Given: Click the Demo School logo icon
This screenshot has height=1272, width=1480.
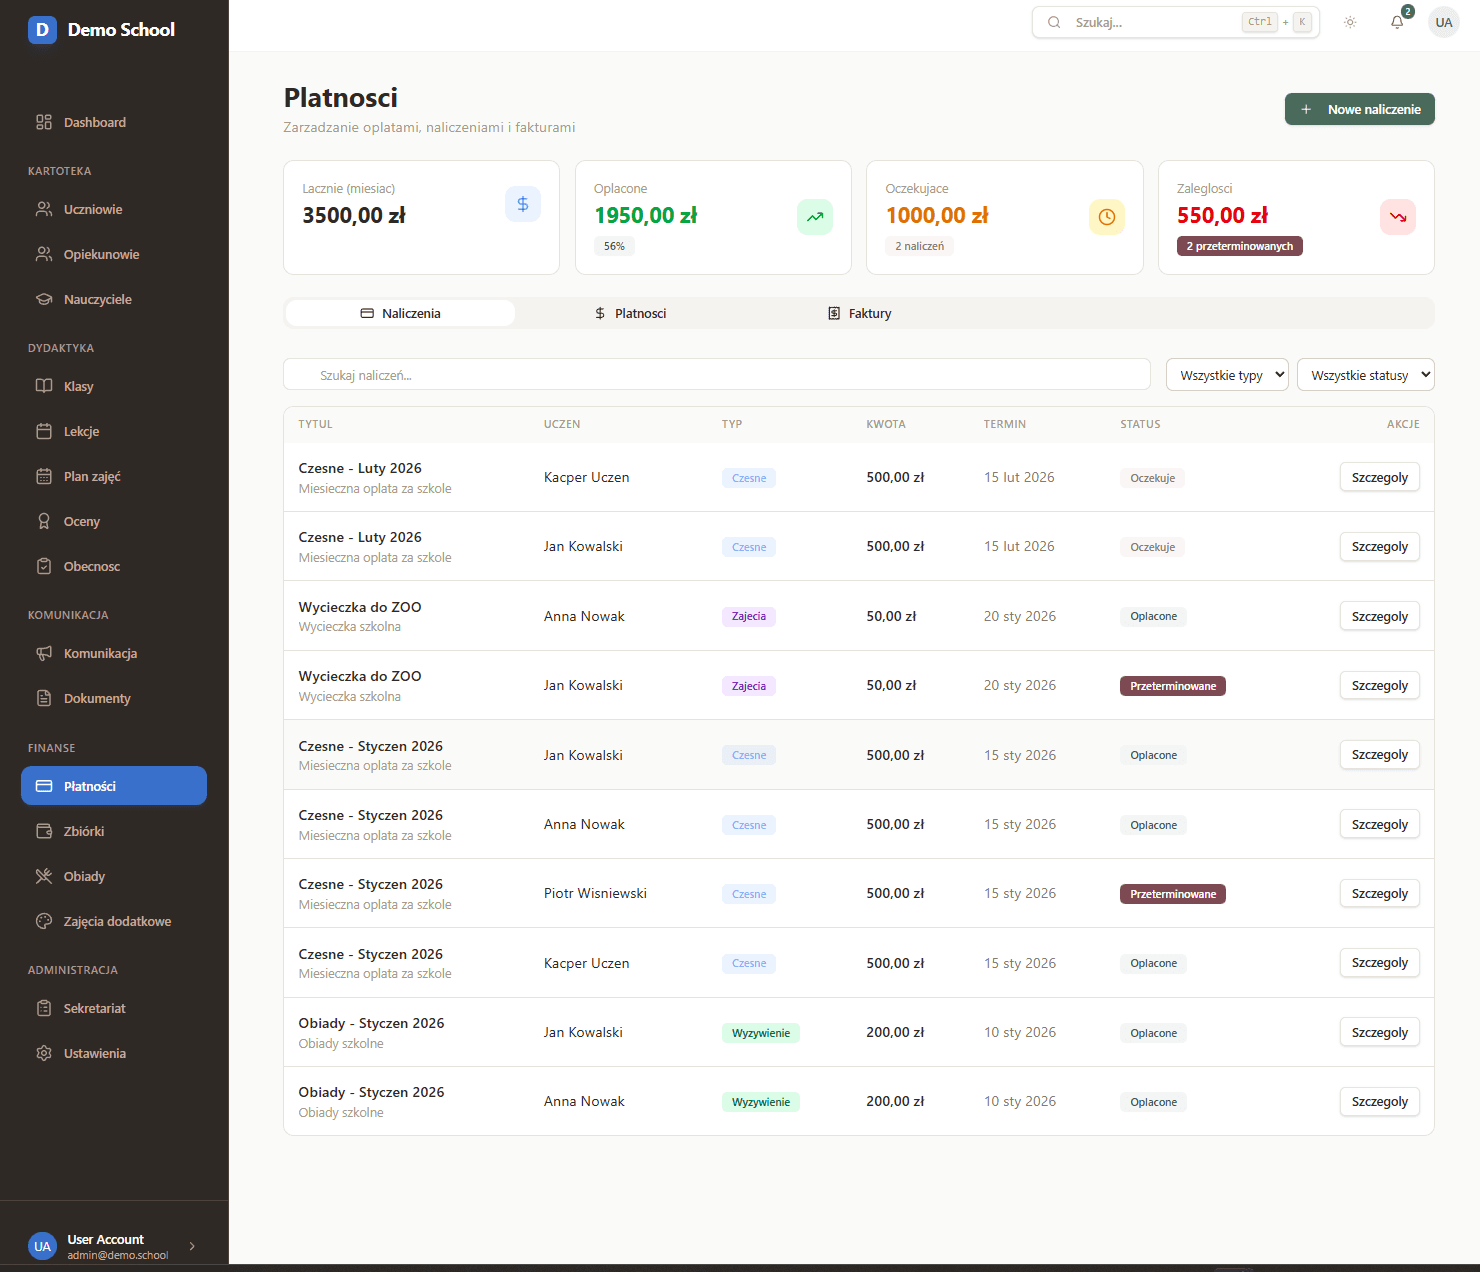Looking at the screenshot, I should coord(42,30).
